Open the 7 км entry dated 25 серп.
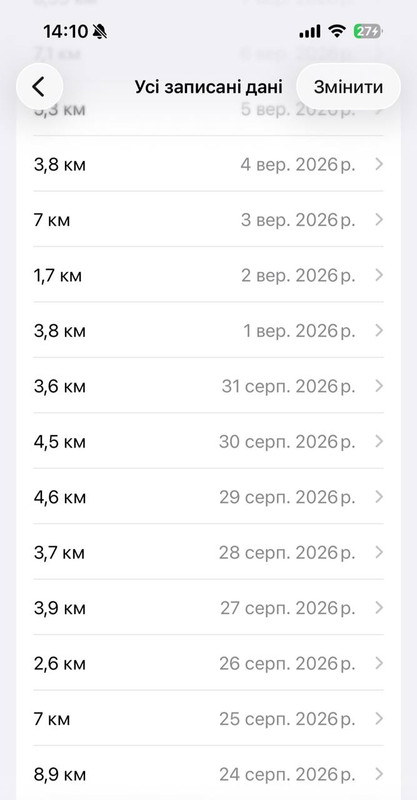This screenshot has width=417, height=800. pos(208,719)
